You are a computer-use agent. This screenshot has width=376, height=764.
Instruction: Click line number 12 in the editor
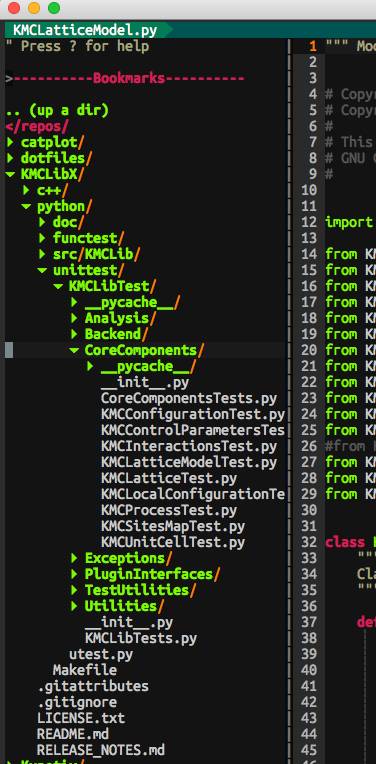coord(309,223)
